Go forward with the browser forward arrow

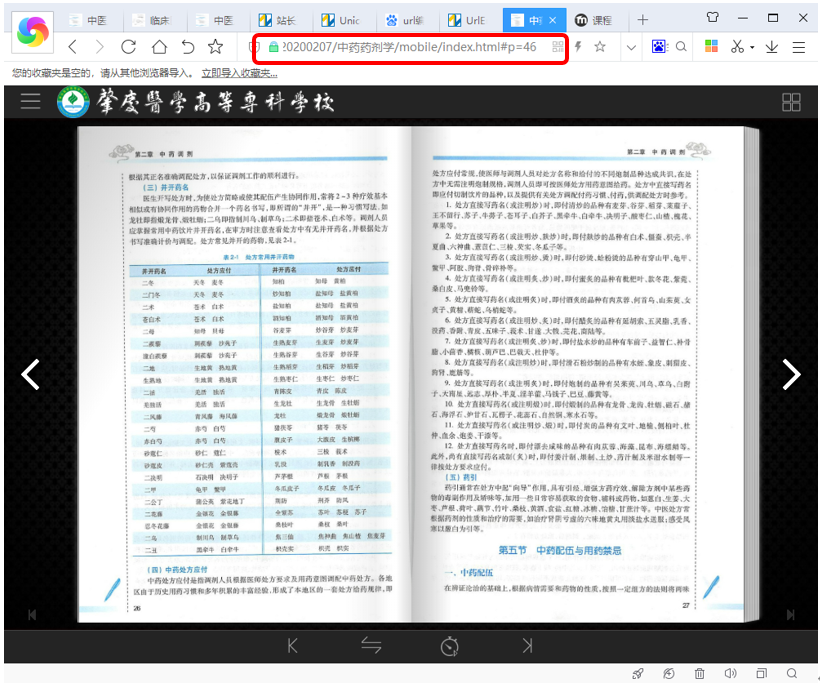click(x=99, y=47)
